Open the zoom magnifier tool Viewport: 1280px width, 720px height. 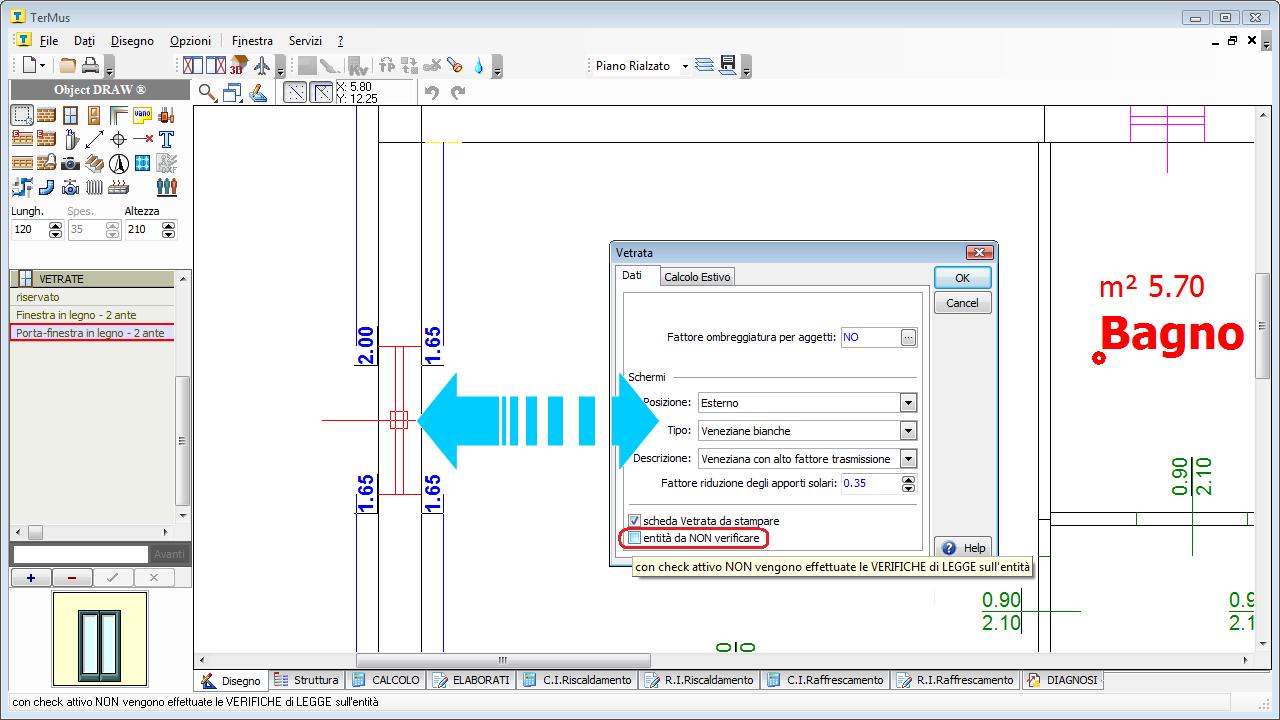[207, 93]
